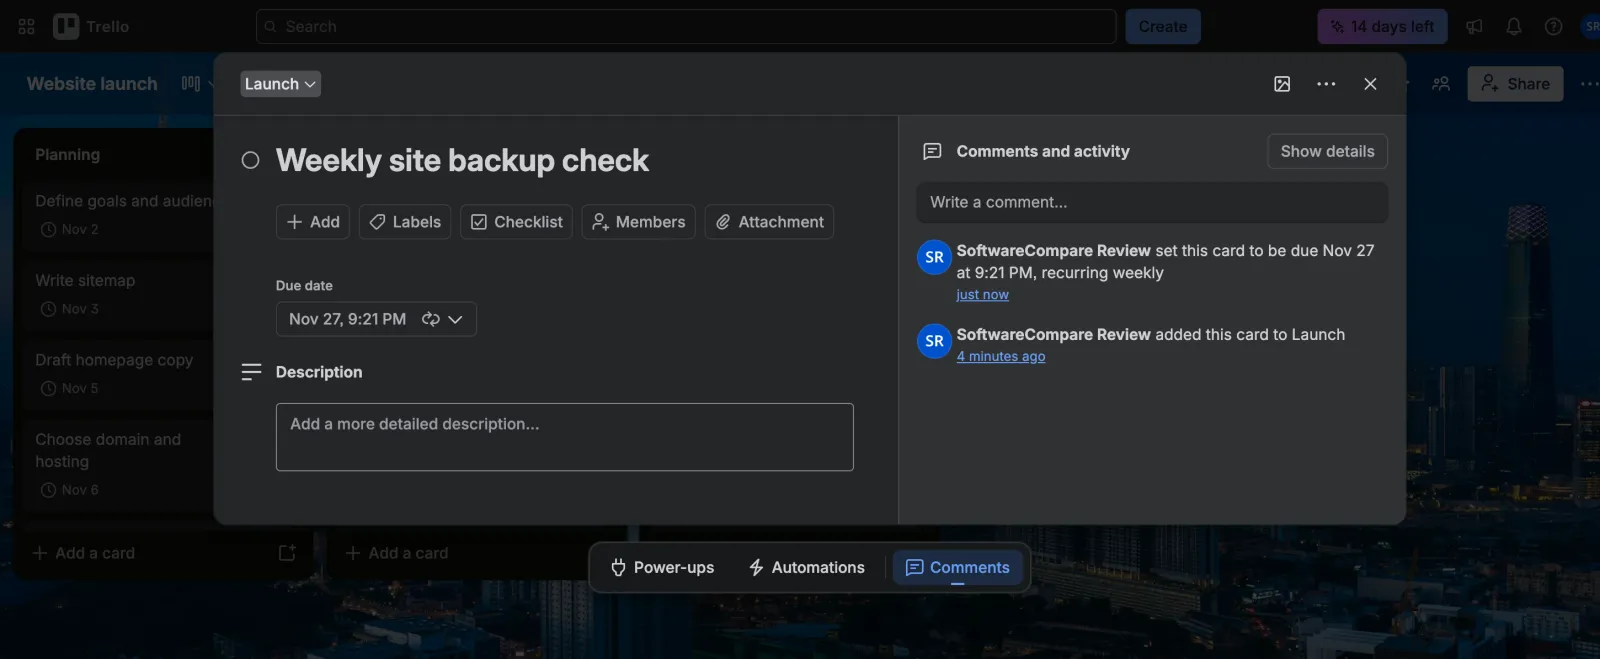This screenshot has width=1600, height=659.
Task: Click the Description lines icon
Action: pyautogui.click(x=251, y=372)
